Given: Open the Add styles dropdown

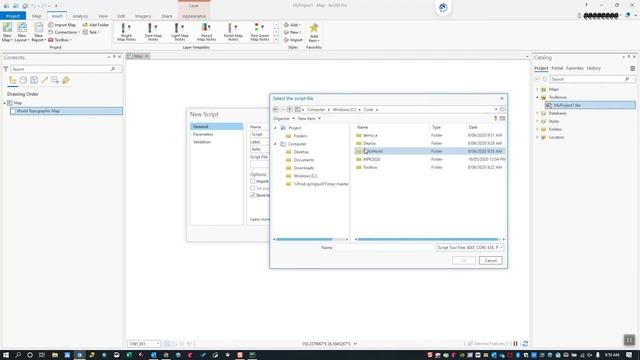Looking at the screenshot, I should click(292, 25).
